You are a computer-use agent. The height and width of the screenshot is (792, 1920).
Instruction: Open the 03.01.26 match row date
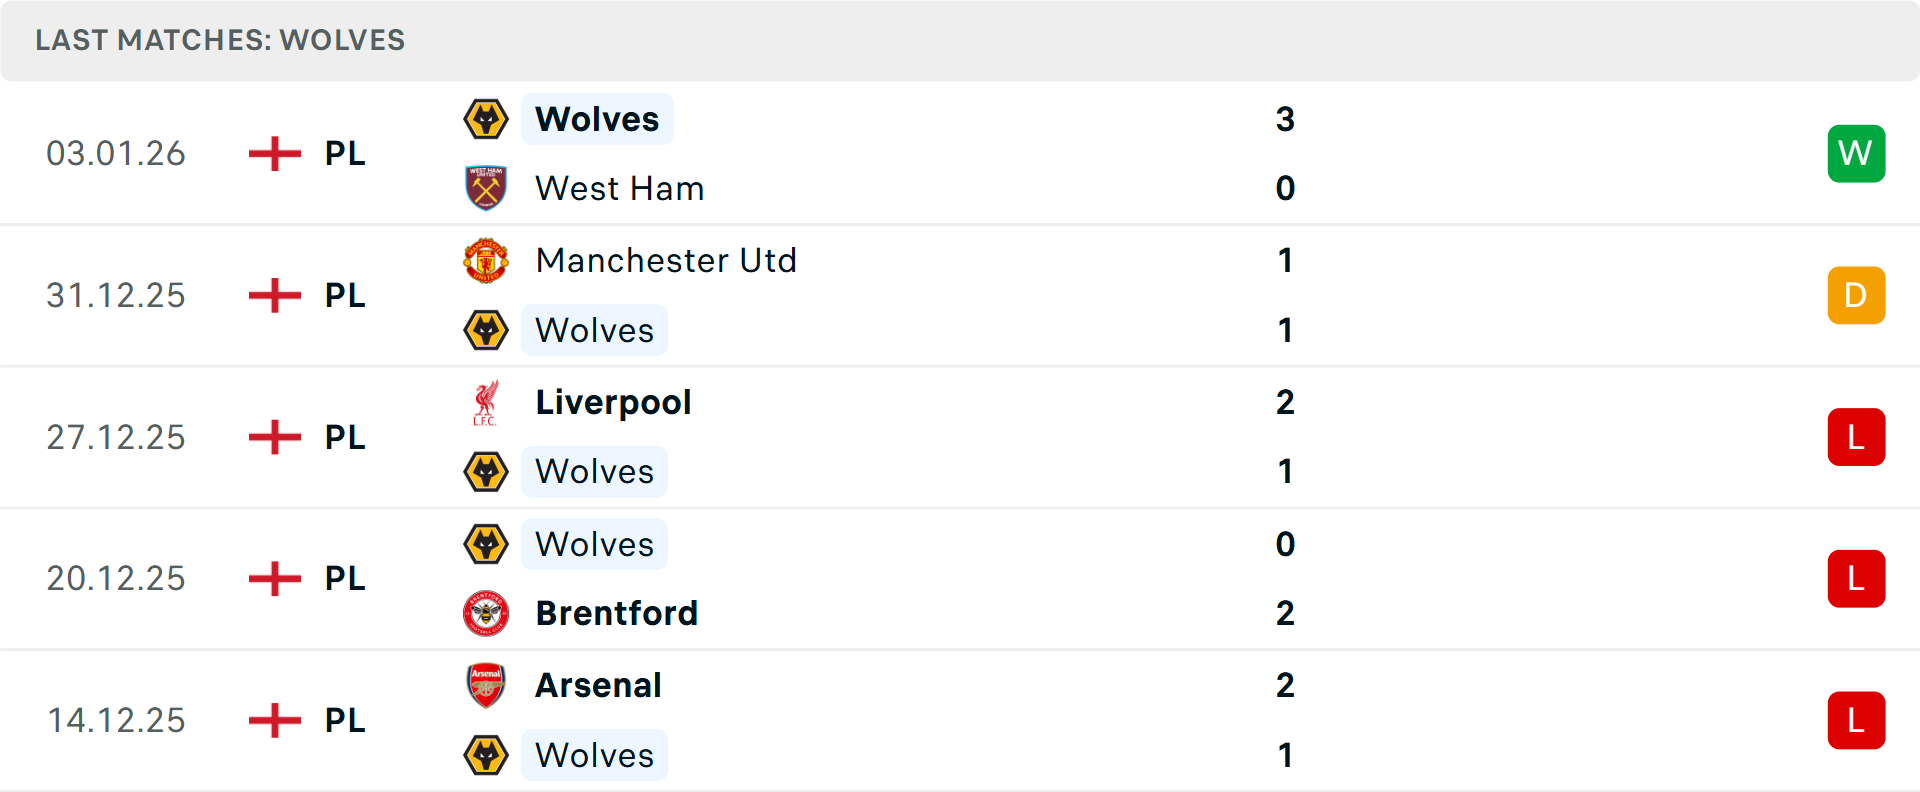(x=116, y=153)
